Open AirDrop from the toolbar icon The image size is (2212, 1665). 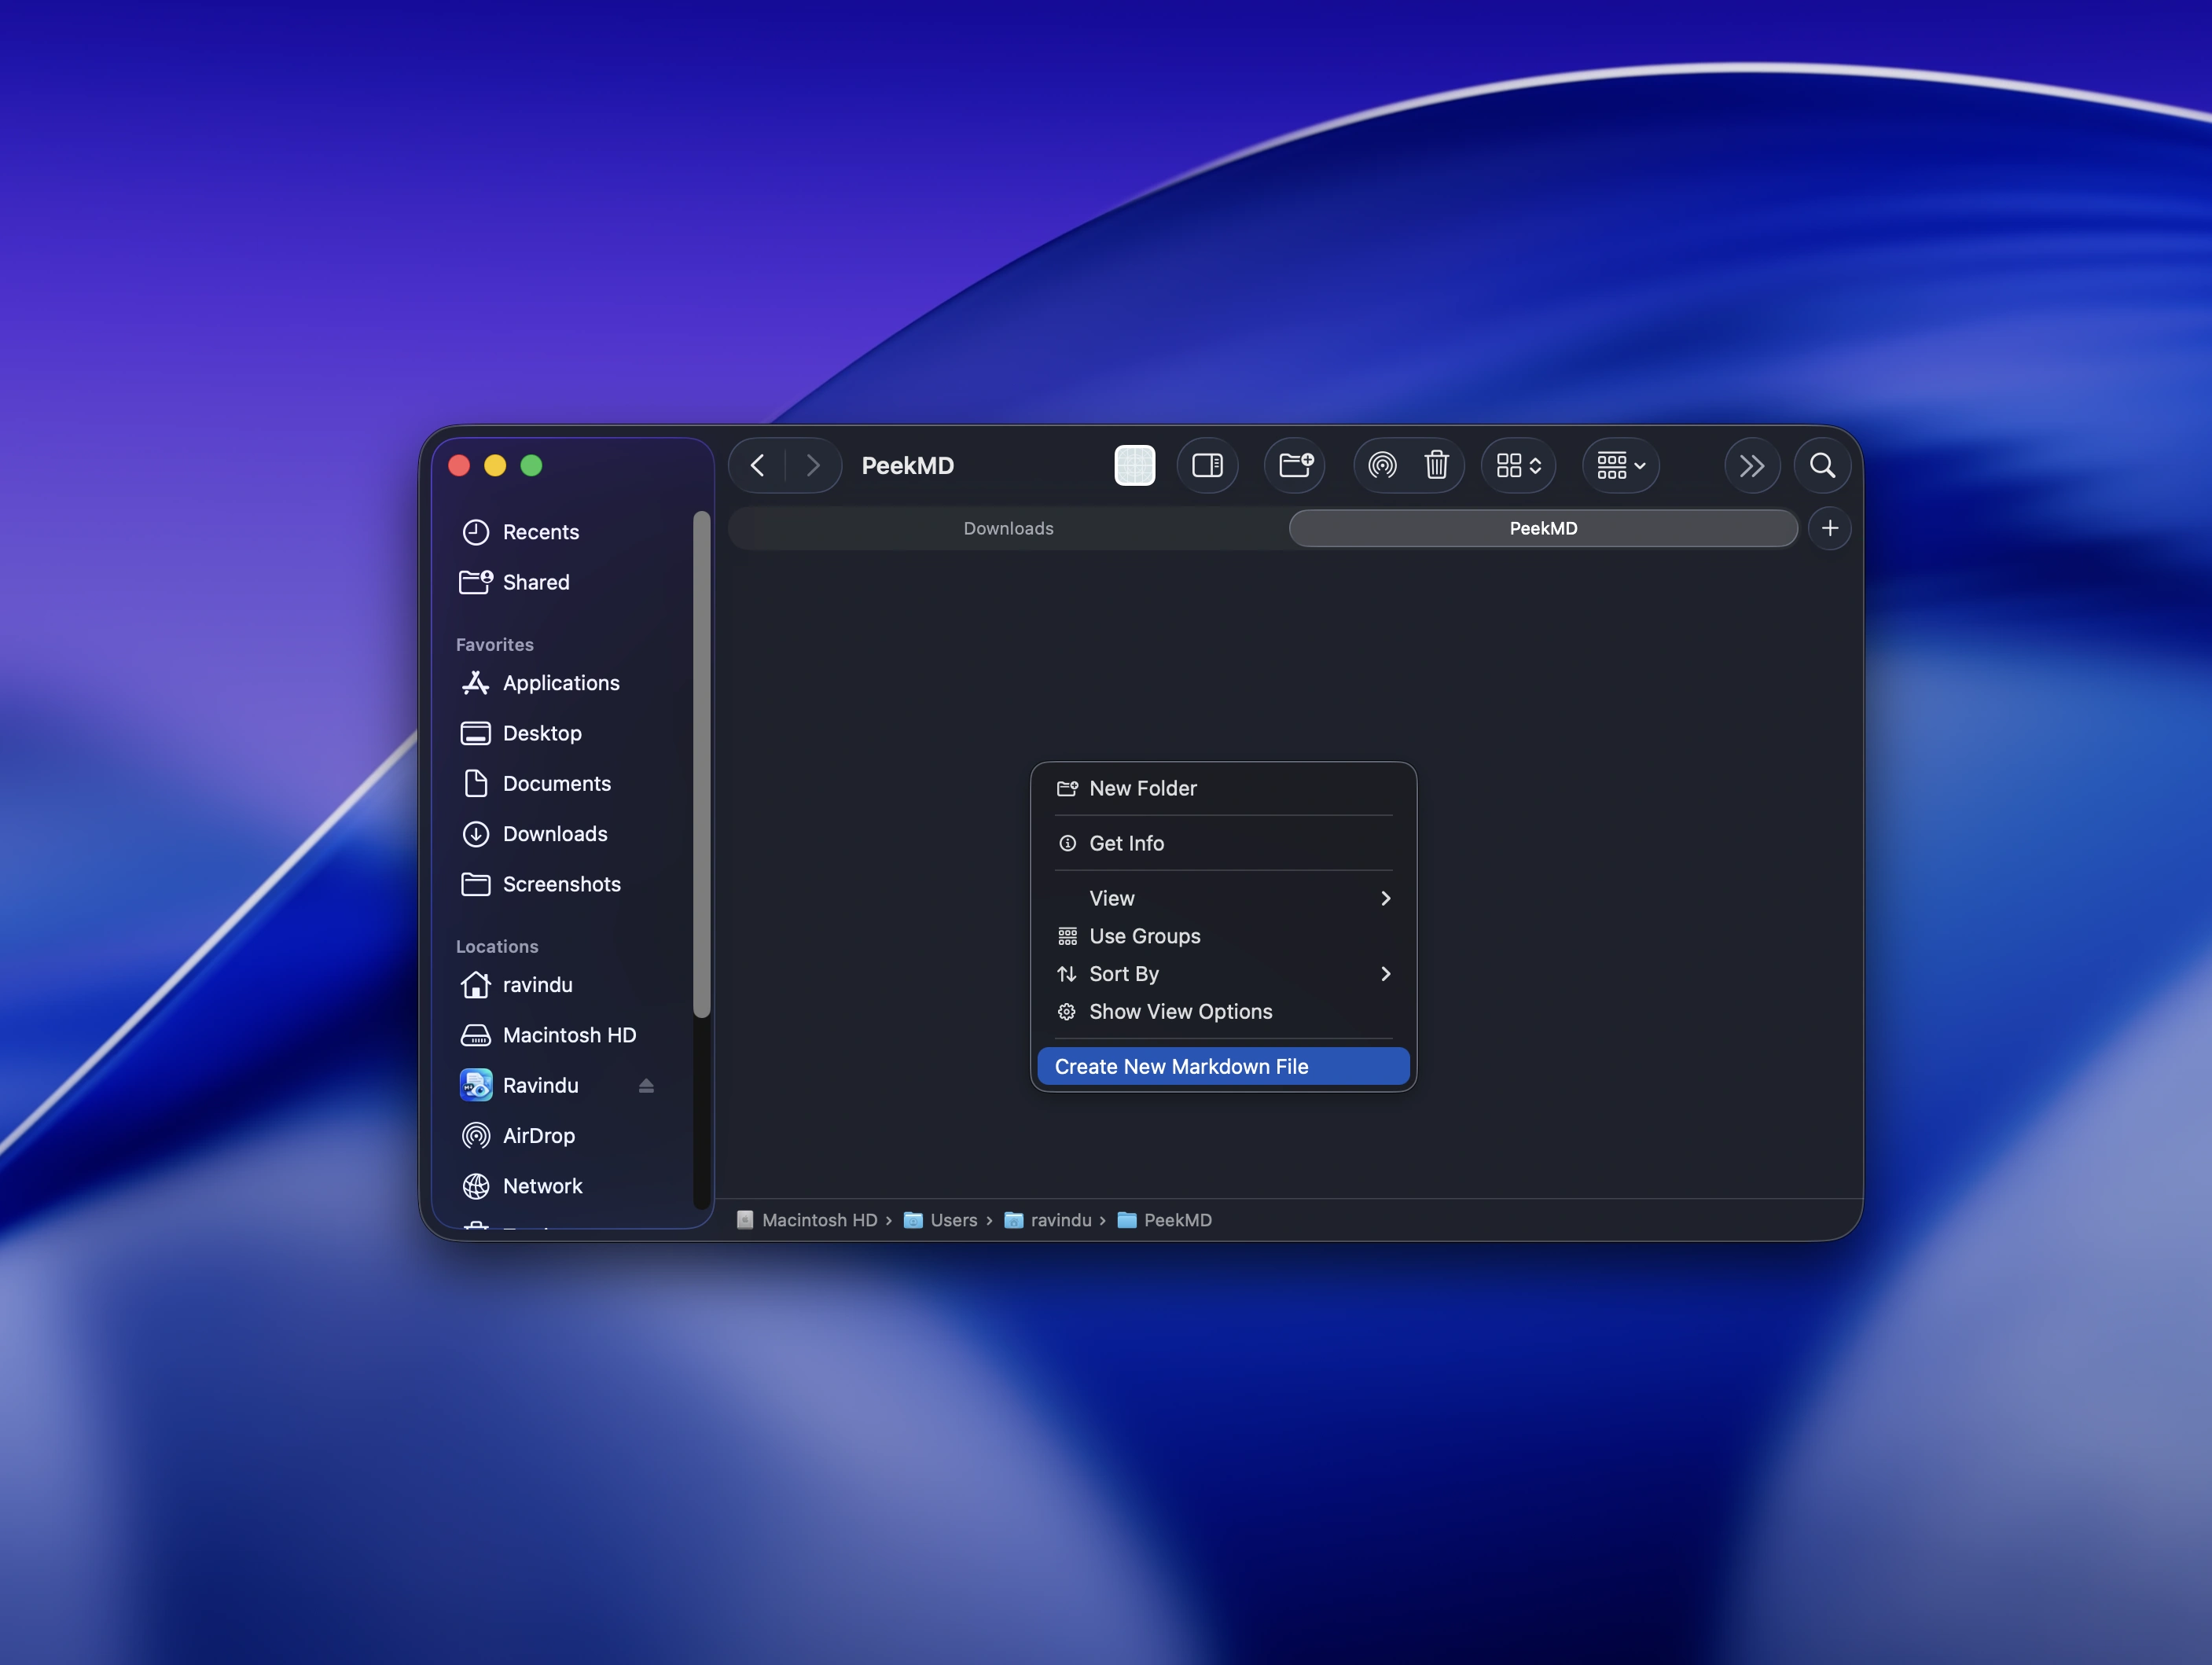pos(1382,465)
